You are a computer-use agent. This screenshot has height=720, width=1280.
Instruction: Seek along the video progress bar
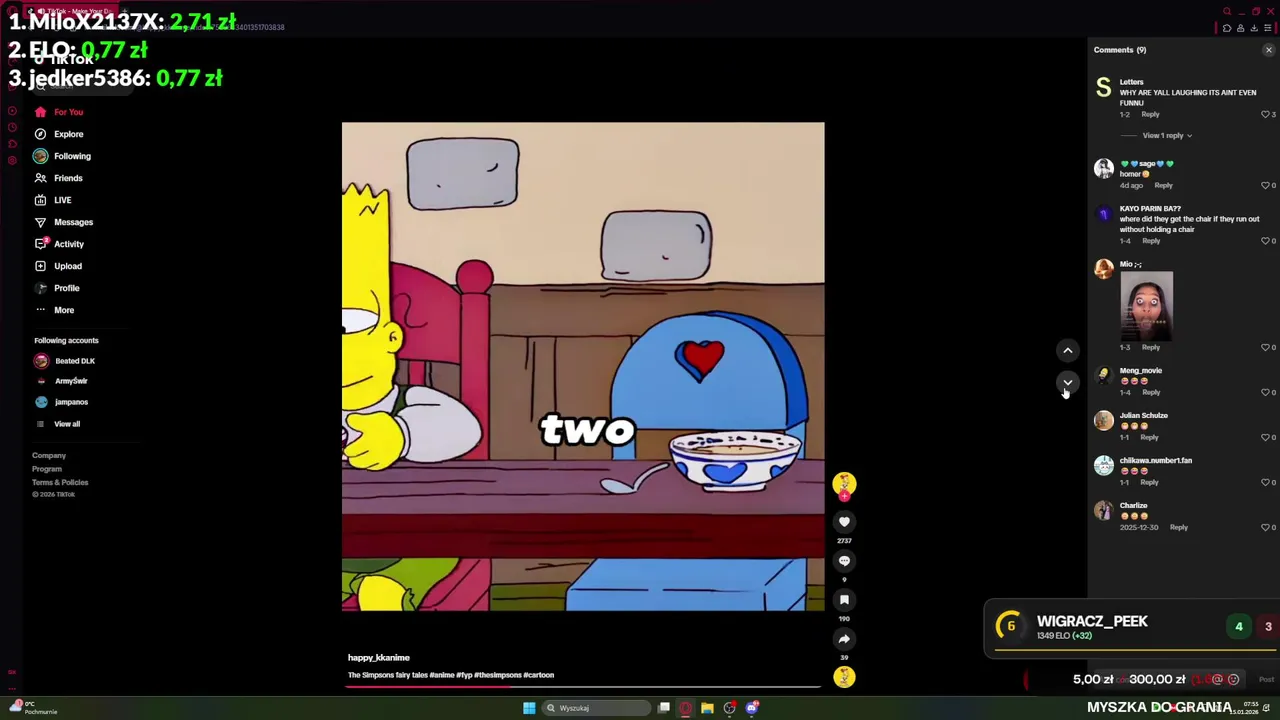click(583, 687)
